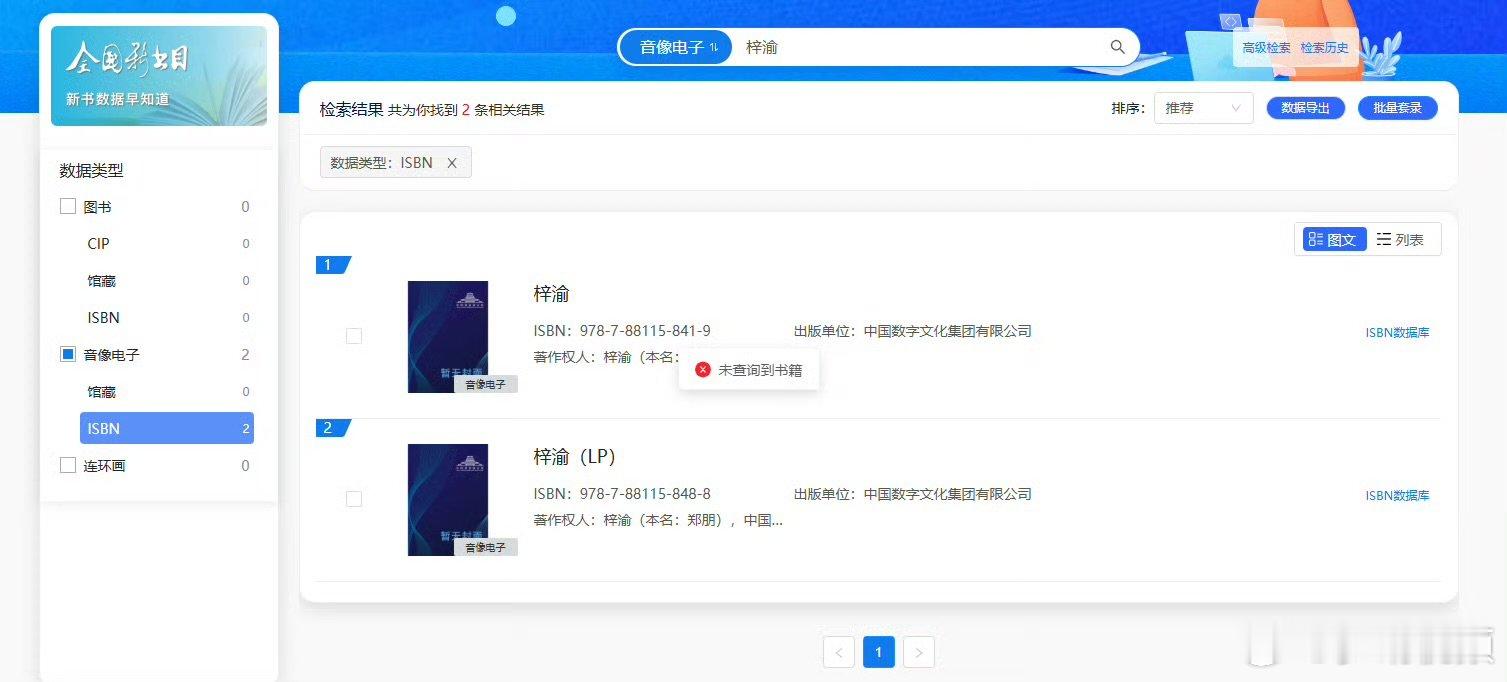Open the 推荐 sort order dropdown
Screen dimensions: 1507x682
[x=1203, y=108]
